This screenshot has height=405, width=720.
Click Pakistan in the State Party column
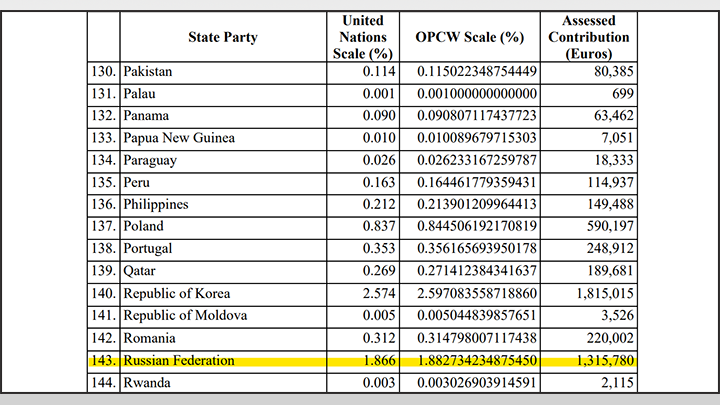point(149,72)
